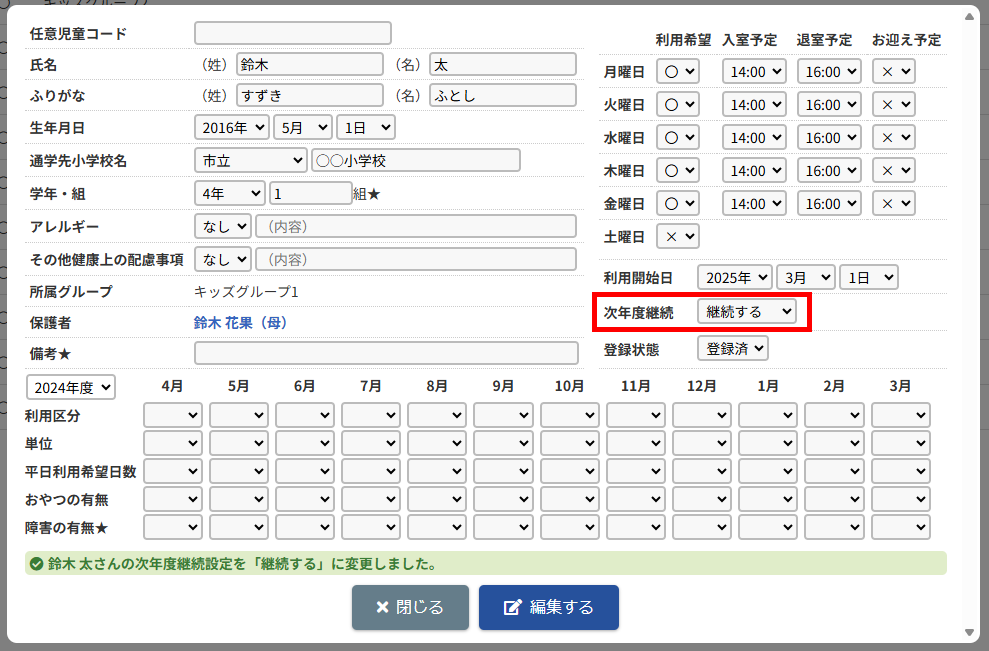Open 月曜日 入室予定 time dropdown

755,72
